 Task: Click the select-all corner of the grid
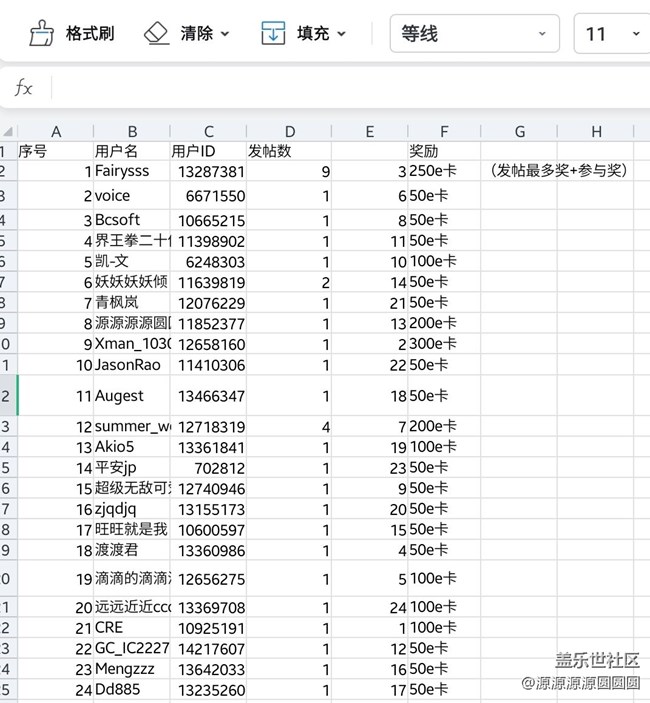click(8, 132)
